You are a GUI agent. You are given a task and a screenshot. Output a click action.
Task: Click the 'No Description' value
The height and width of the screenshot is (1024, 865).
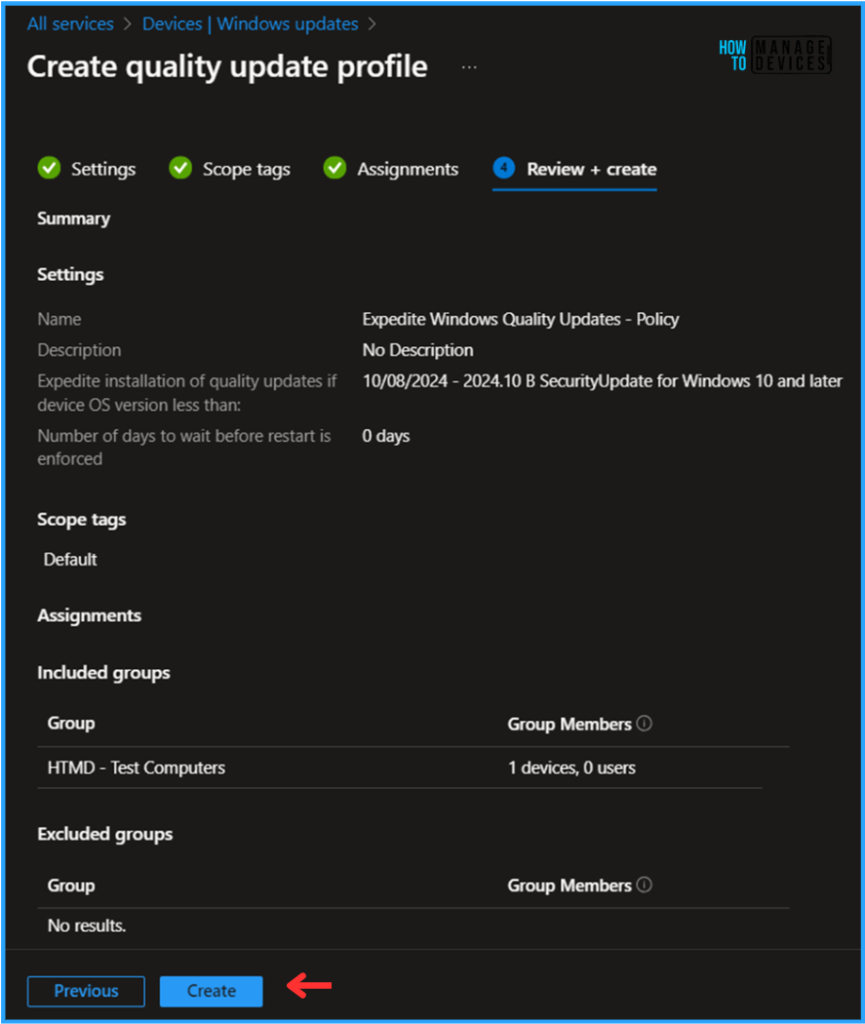coord(418,350)
